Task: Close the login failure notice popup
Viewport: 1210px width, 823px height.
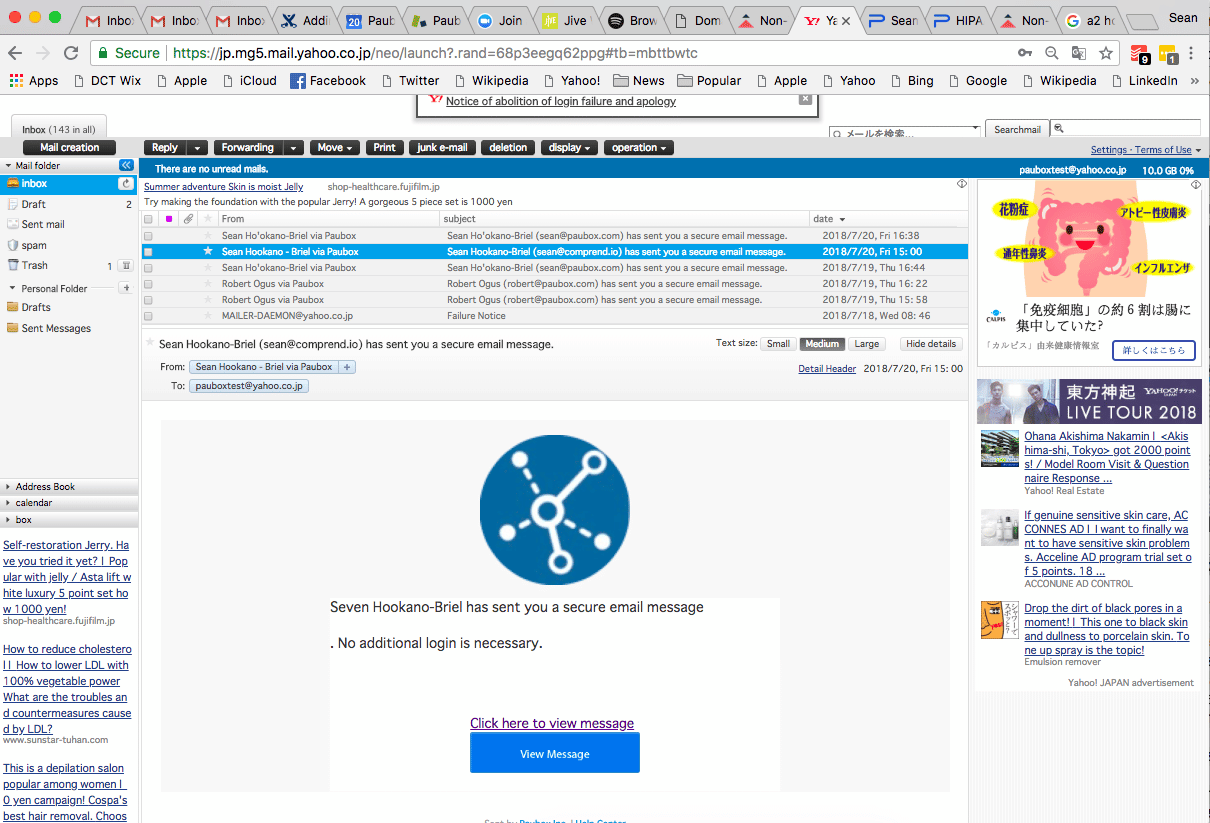Action: 805,99
